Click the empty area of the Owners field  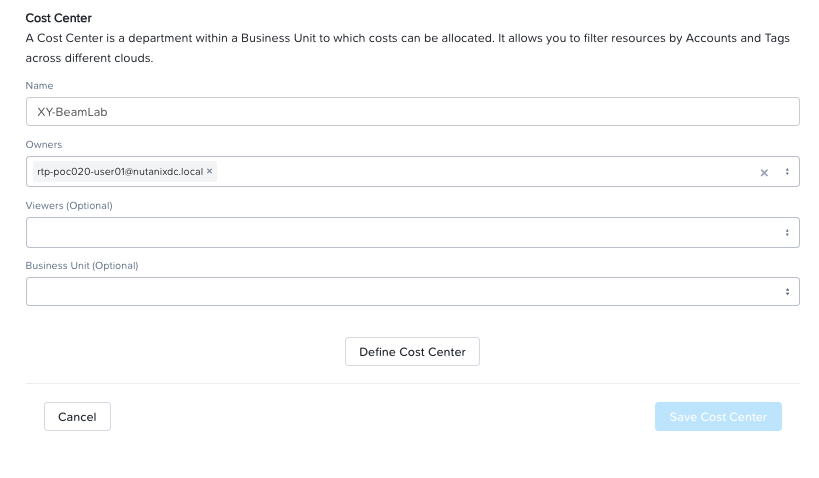point(486,172)
